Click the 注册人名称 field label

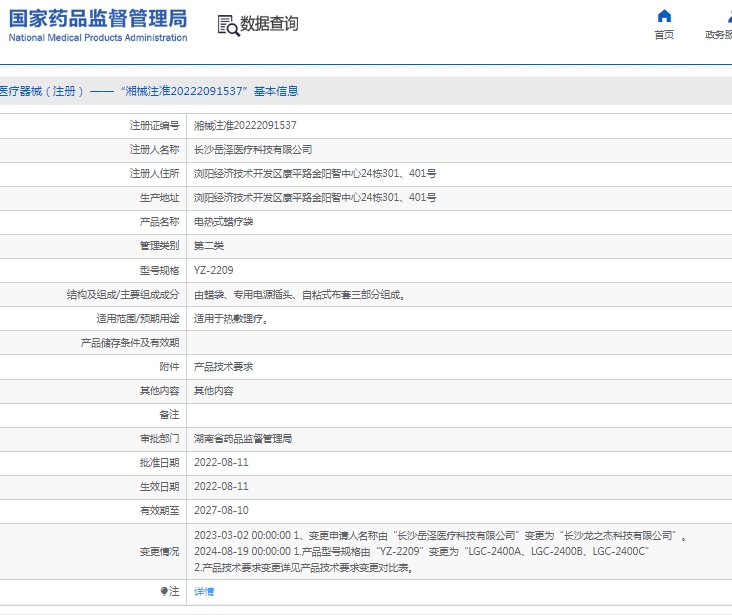tap(155, 149)
